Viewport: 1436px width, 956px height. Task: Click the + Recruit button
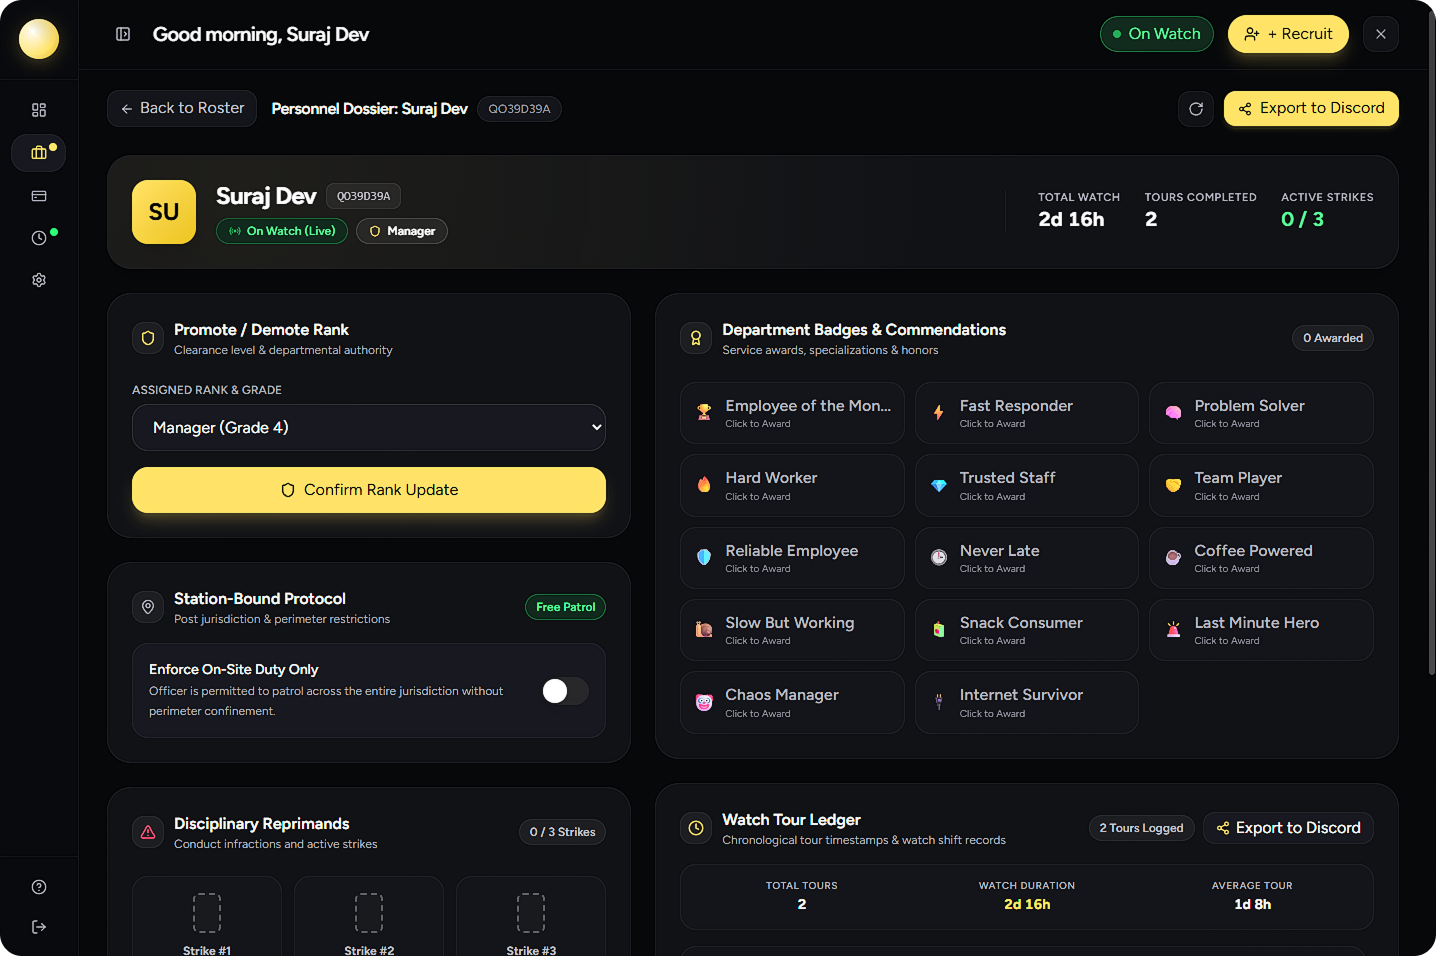tap(1288, 34)
